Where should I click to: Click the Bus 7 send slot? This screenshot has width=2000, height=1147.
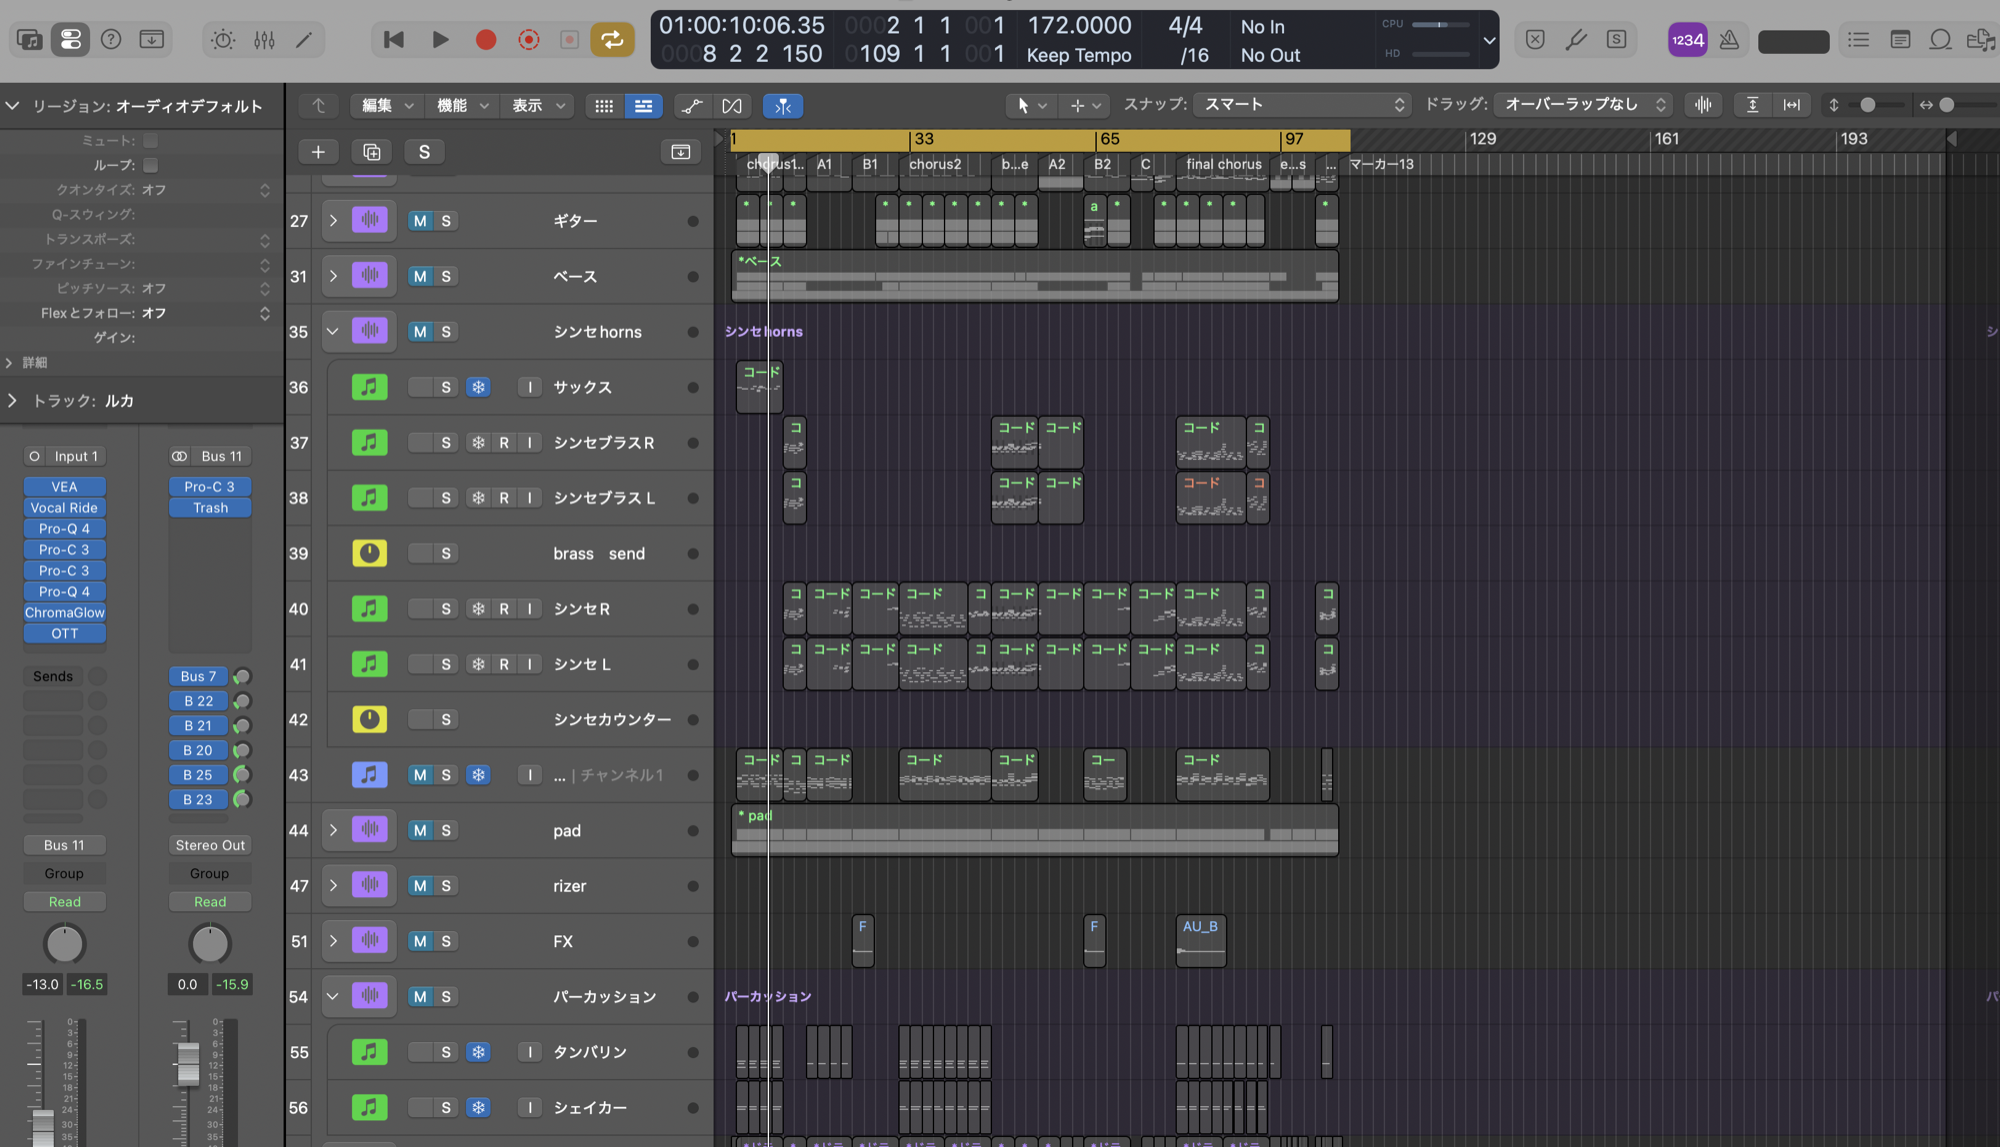198,677
